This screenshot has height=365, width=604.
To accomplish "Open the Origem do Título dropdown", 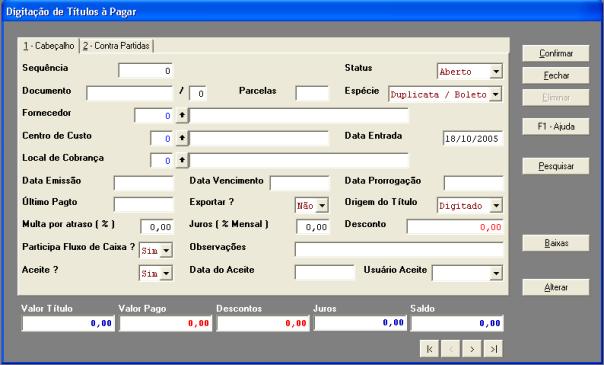I will tap(496, 205).
